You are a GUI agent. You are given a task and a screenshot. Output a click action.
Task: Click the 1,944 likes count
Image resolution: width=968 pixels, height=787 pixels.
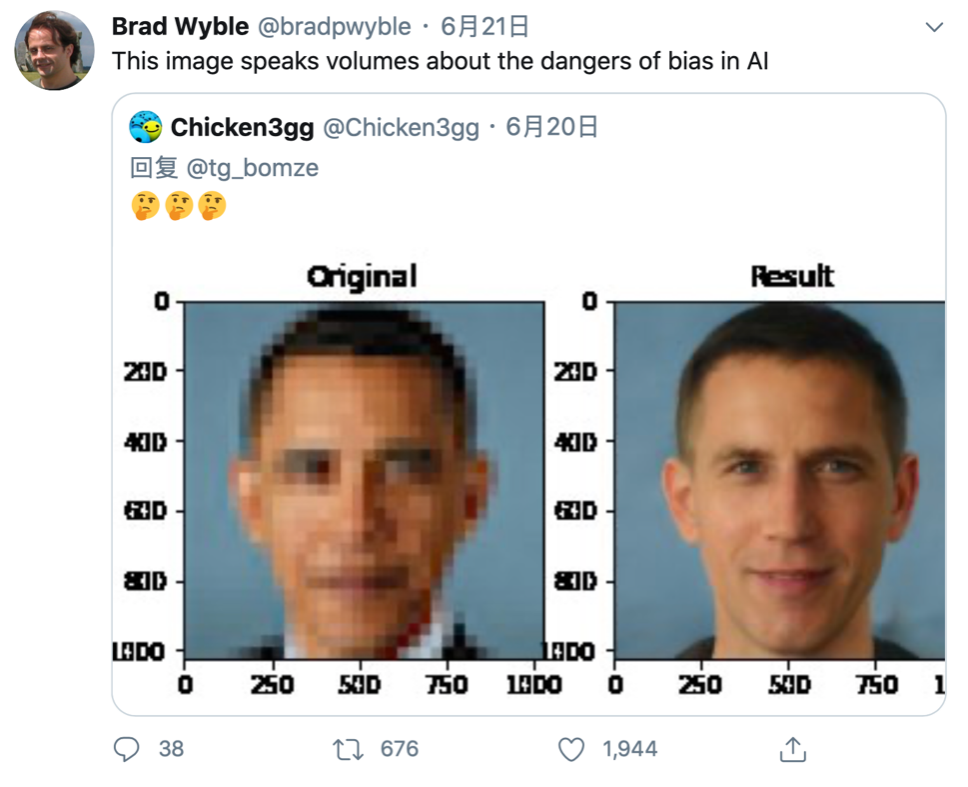coord(630,749)
